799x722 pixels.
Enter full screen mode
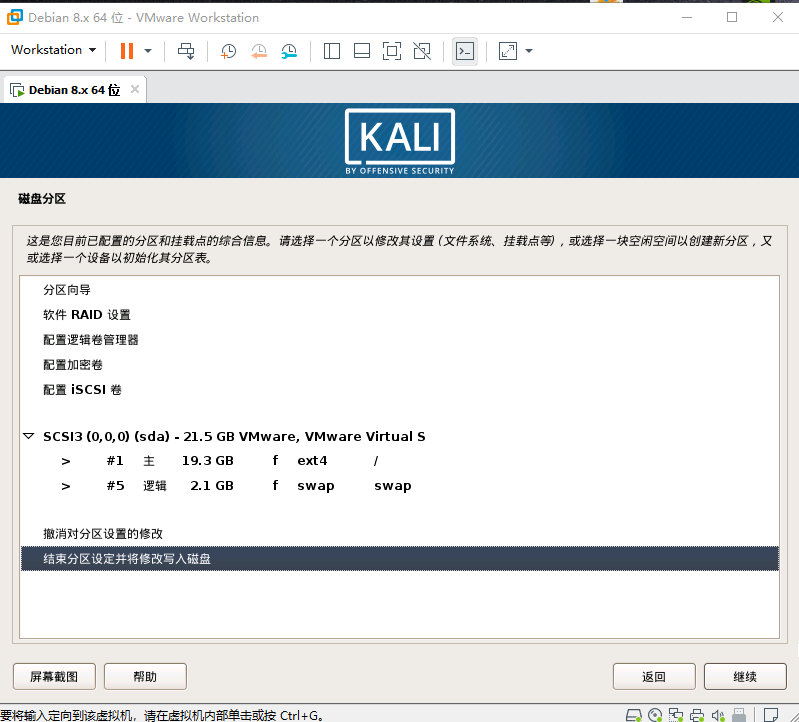point(392,51)
